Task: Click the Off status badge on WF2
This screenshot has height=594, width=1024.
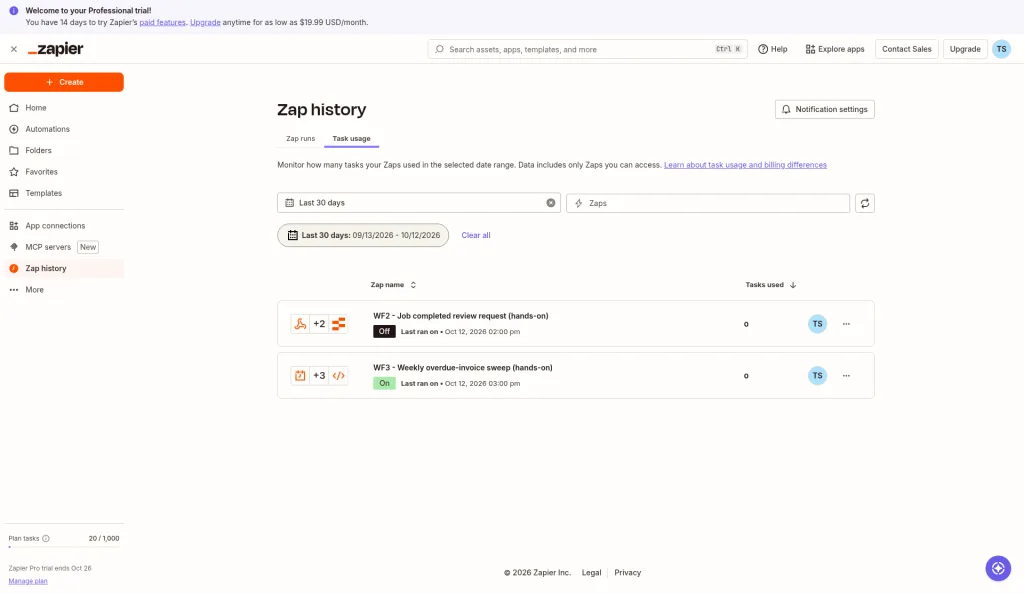Action: pyautogui.click(x=384, y=332)
